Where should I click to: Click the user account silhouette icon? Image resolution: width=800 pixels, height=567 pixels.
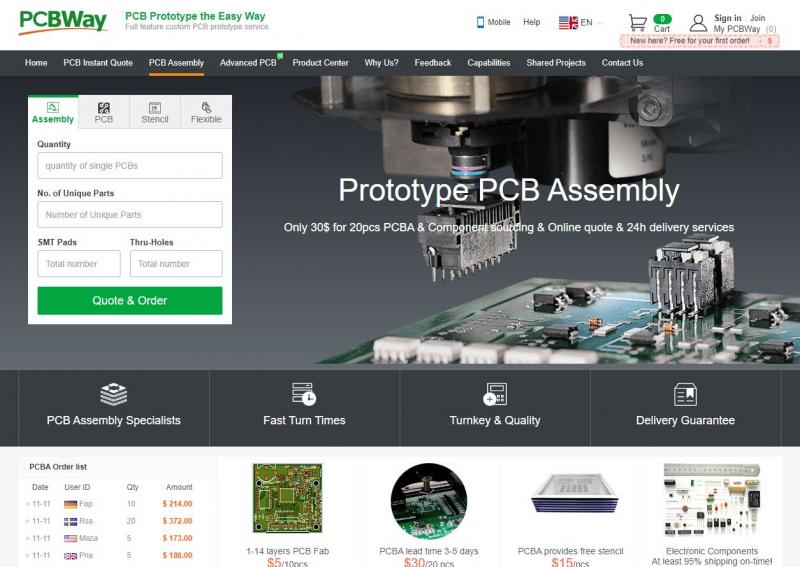click(x=698, y=23)
